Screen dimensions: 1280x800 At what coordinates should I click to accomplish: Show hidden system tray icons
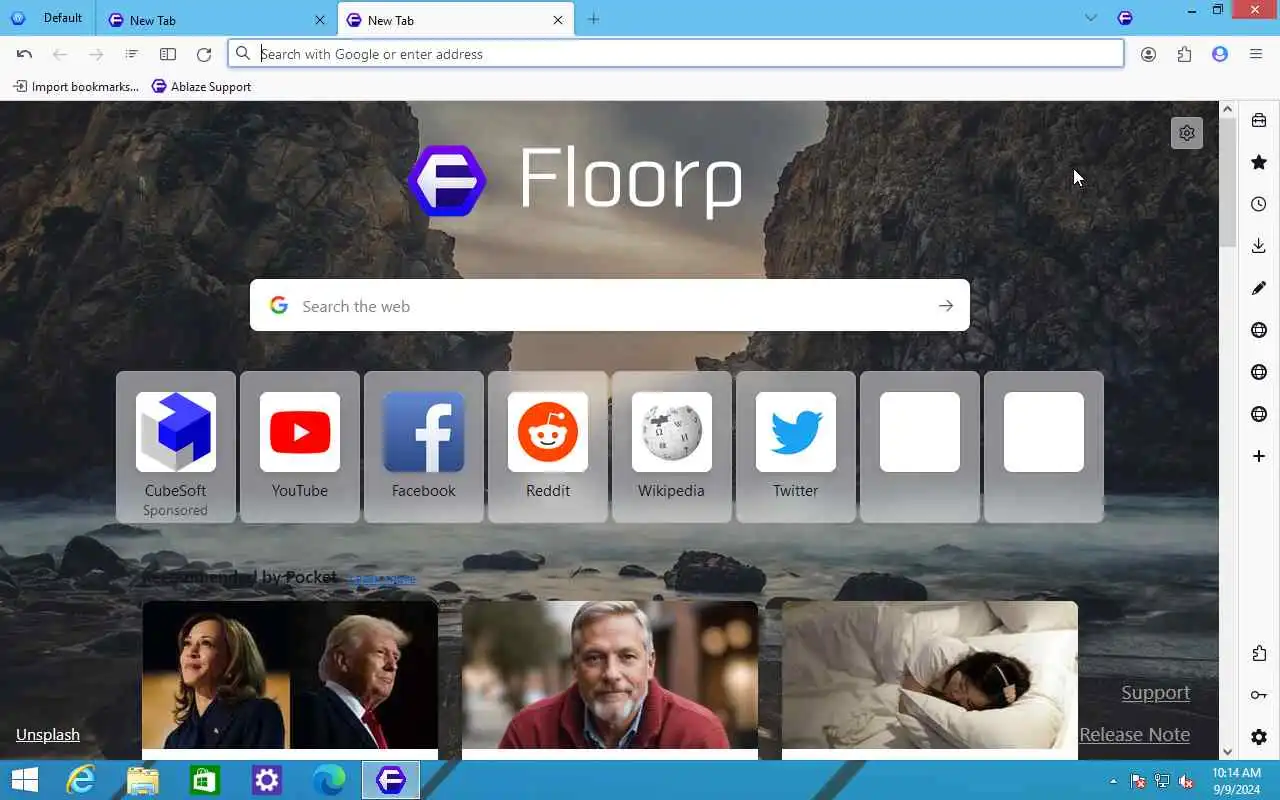pyautogui.click(x=1113, y=781)
